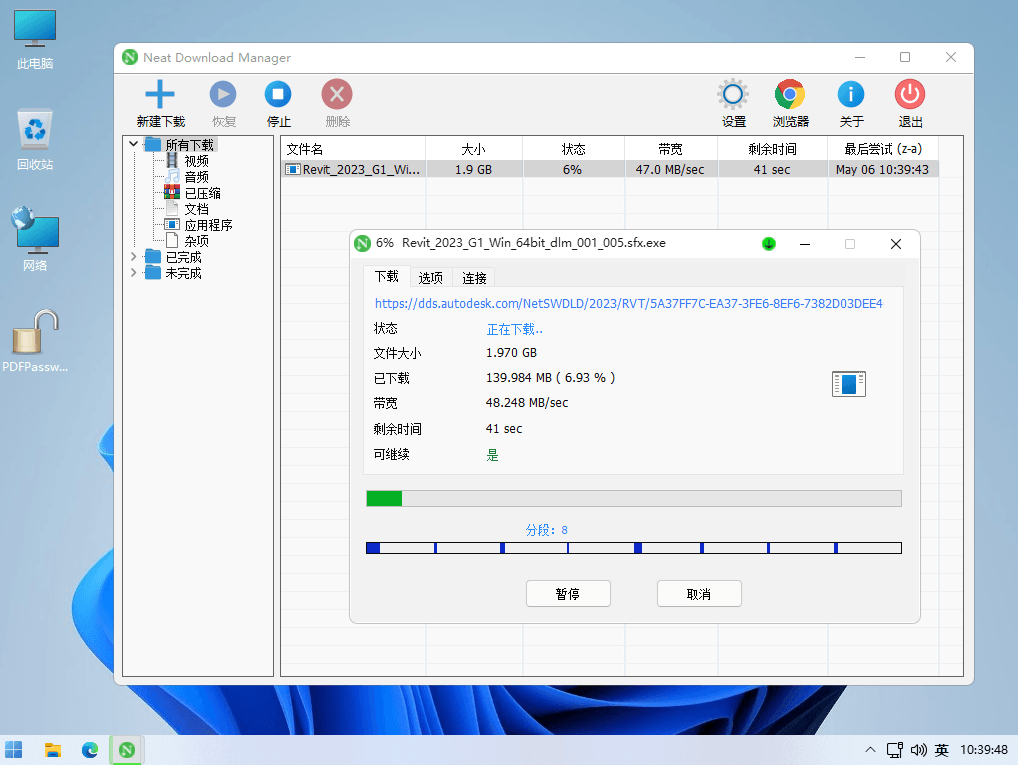Expand the 未完成 tree node
Screen dimensions: 1018x765
pos(133,273)
